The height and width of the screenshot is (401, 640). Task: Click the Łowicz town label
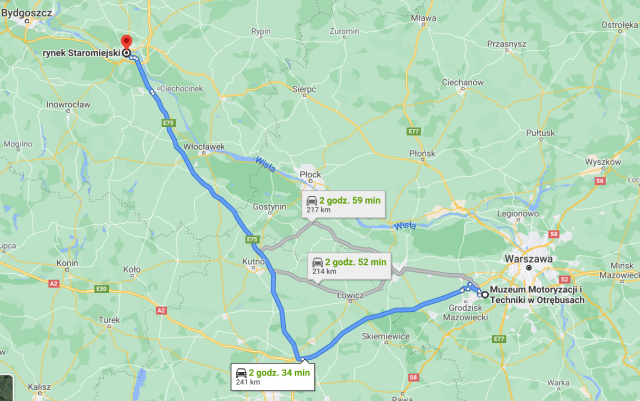pos(350,295)
